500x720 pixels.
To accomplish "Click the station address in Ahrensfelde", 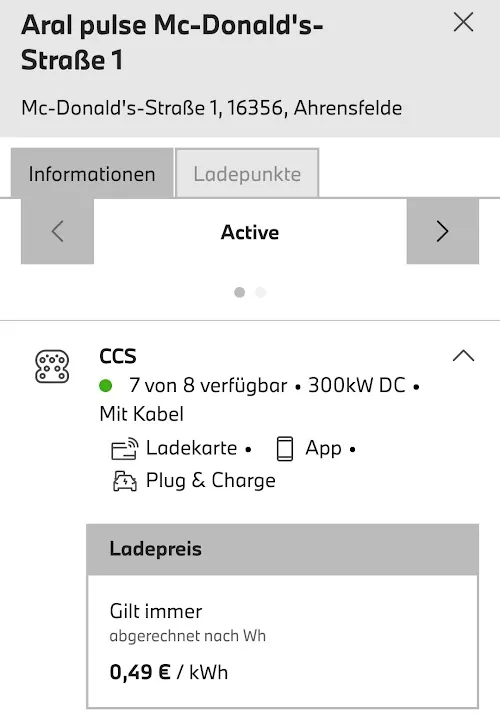I will tap(212, 108).
